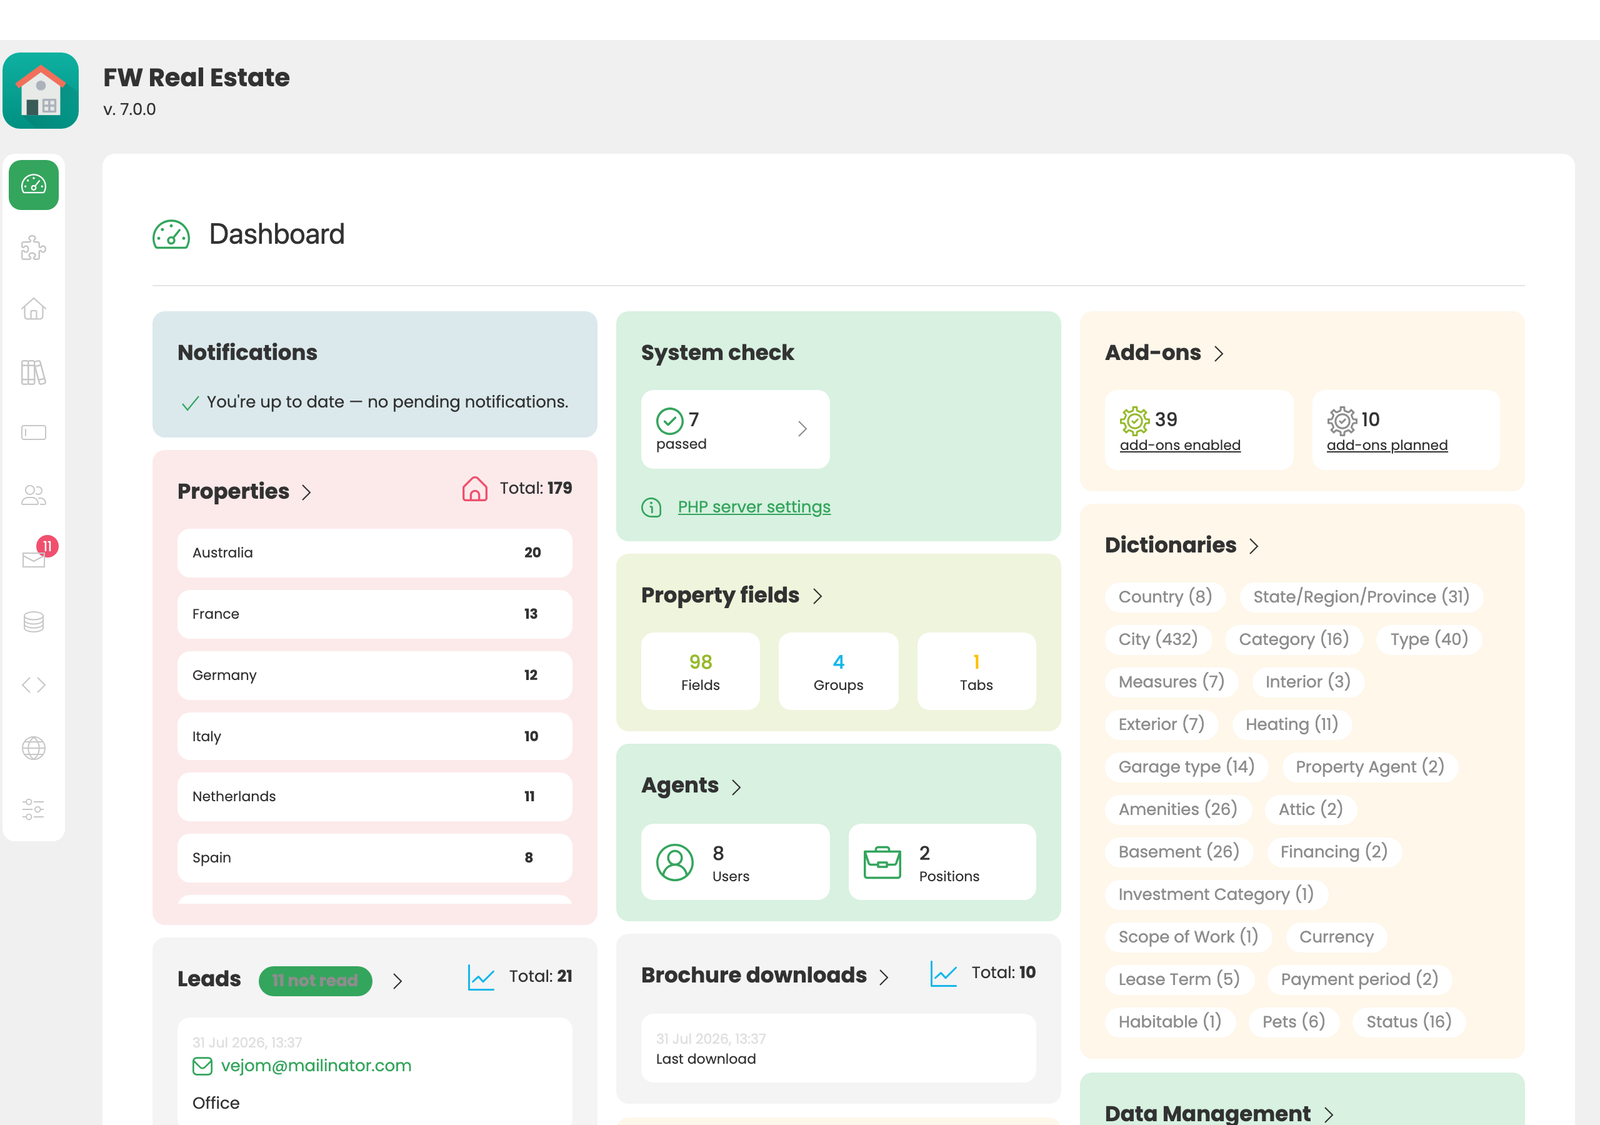The height and width of the screenshot is (1125, 1600).
Task: Click the 11 not read badge
Action: [x=315, y=981]
